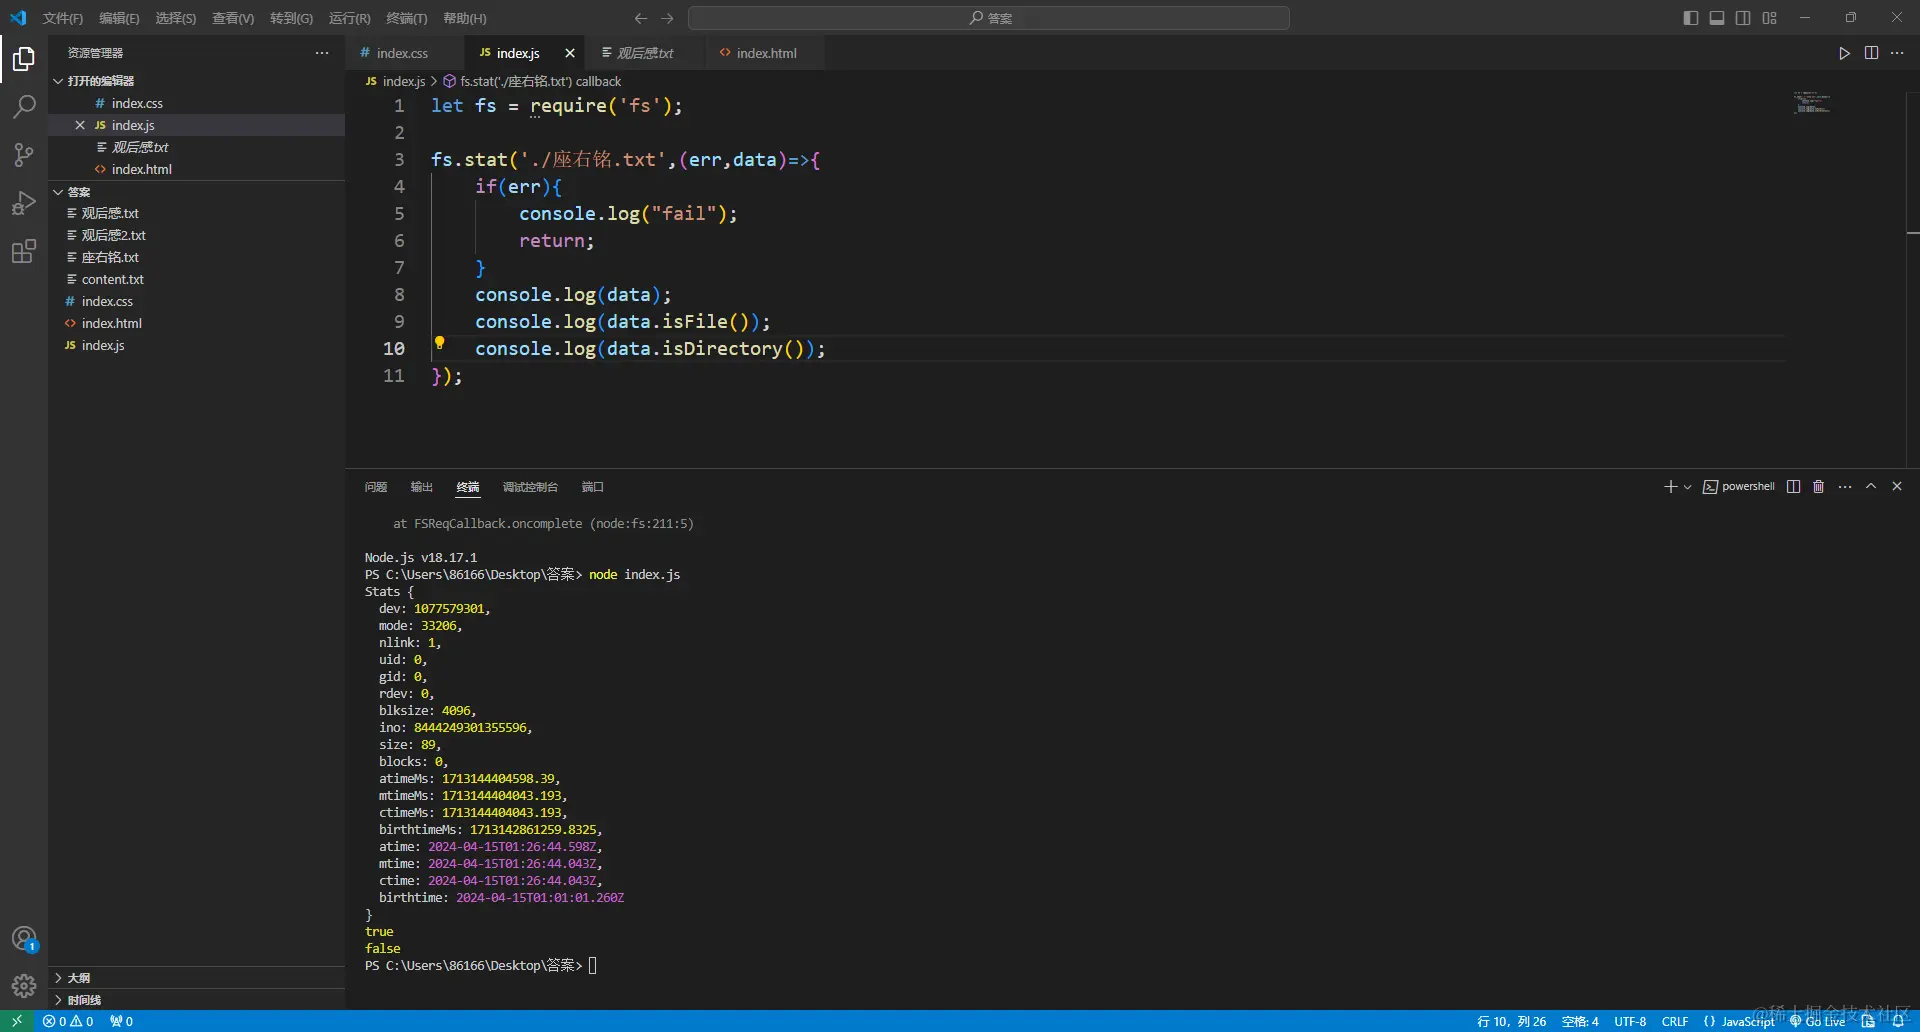The width and height of the screenshot is (1920, 1032).
Task: Open the Search view in activity bar
Action: tap(24, 107)
